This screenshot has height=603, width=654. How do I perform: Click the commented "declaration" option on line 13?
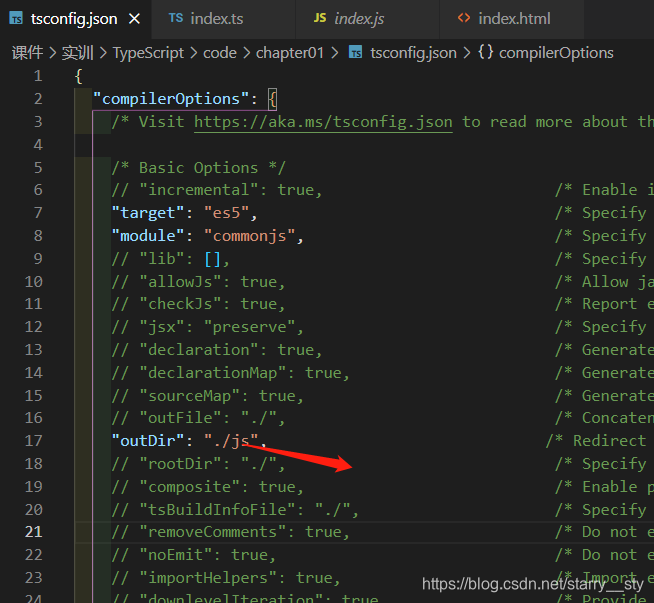coord(217,350)
